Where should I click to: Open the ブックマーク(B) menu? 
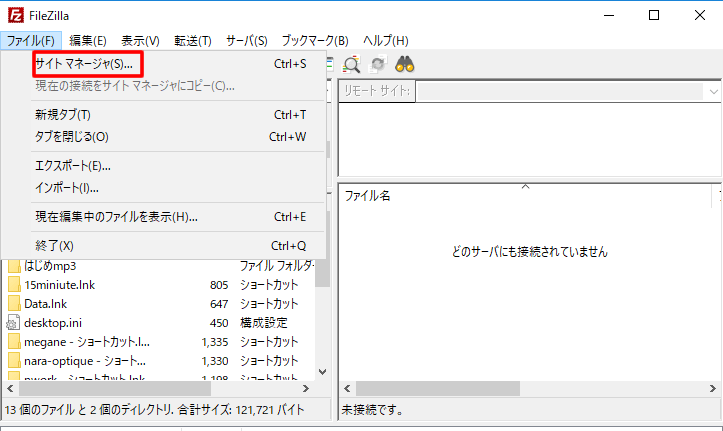(x=314, y=40)
